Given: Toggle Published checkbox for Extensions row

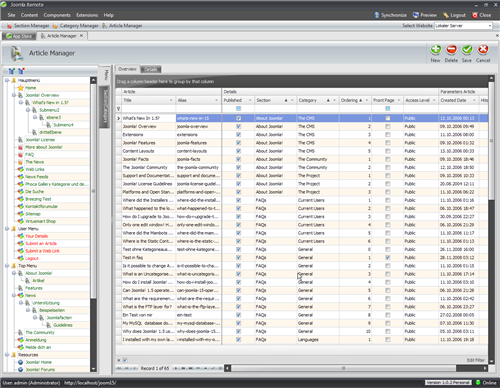Looking at the screenshot, I should (x=238, y=135).
